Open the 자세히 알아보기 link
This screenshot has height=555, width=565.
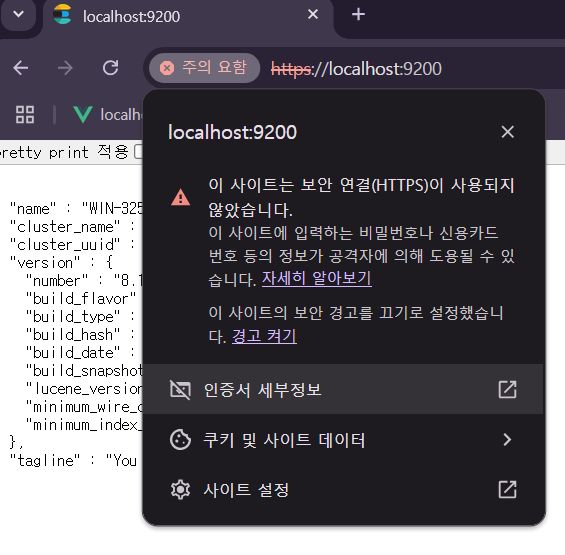pyautogui.click(x=316, y=279)
